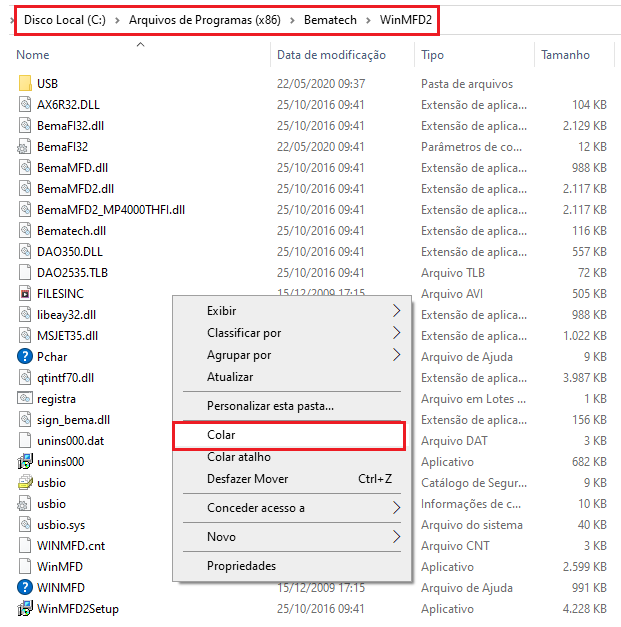Click Arquivo CNT type cell
Image resolution: width=621 pixels, height=627 pixels.
click(x=455, y=545)
